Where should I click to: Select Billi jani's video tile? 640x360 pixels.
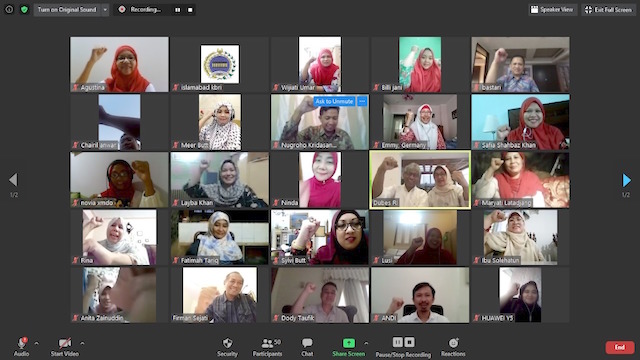pos(420,64)
